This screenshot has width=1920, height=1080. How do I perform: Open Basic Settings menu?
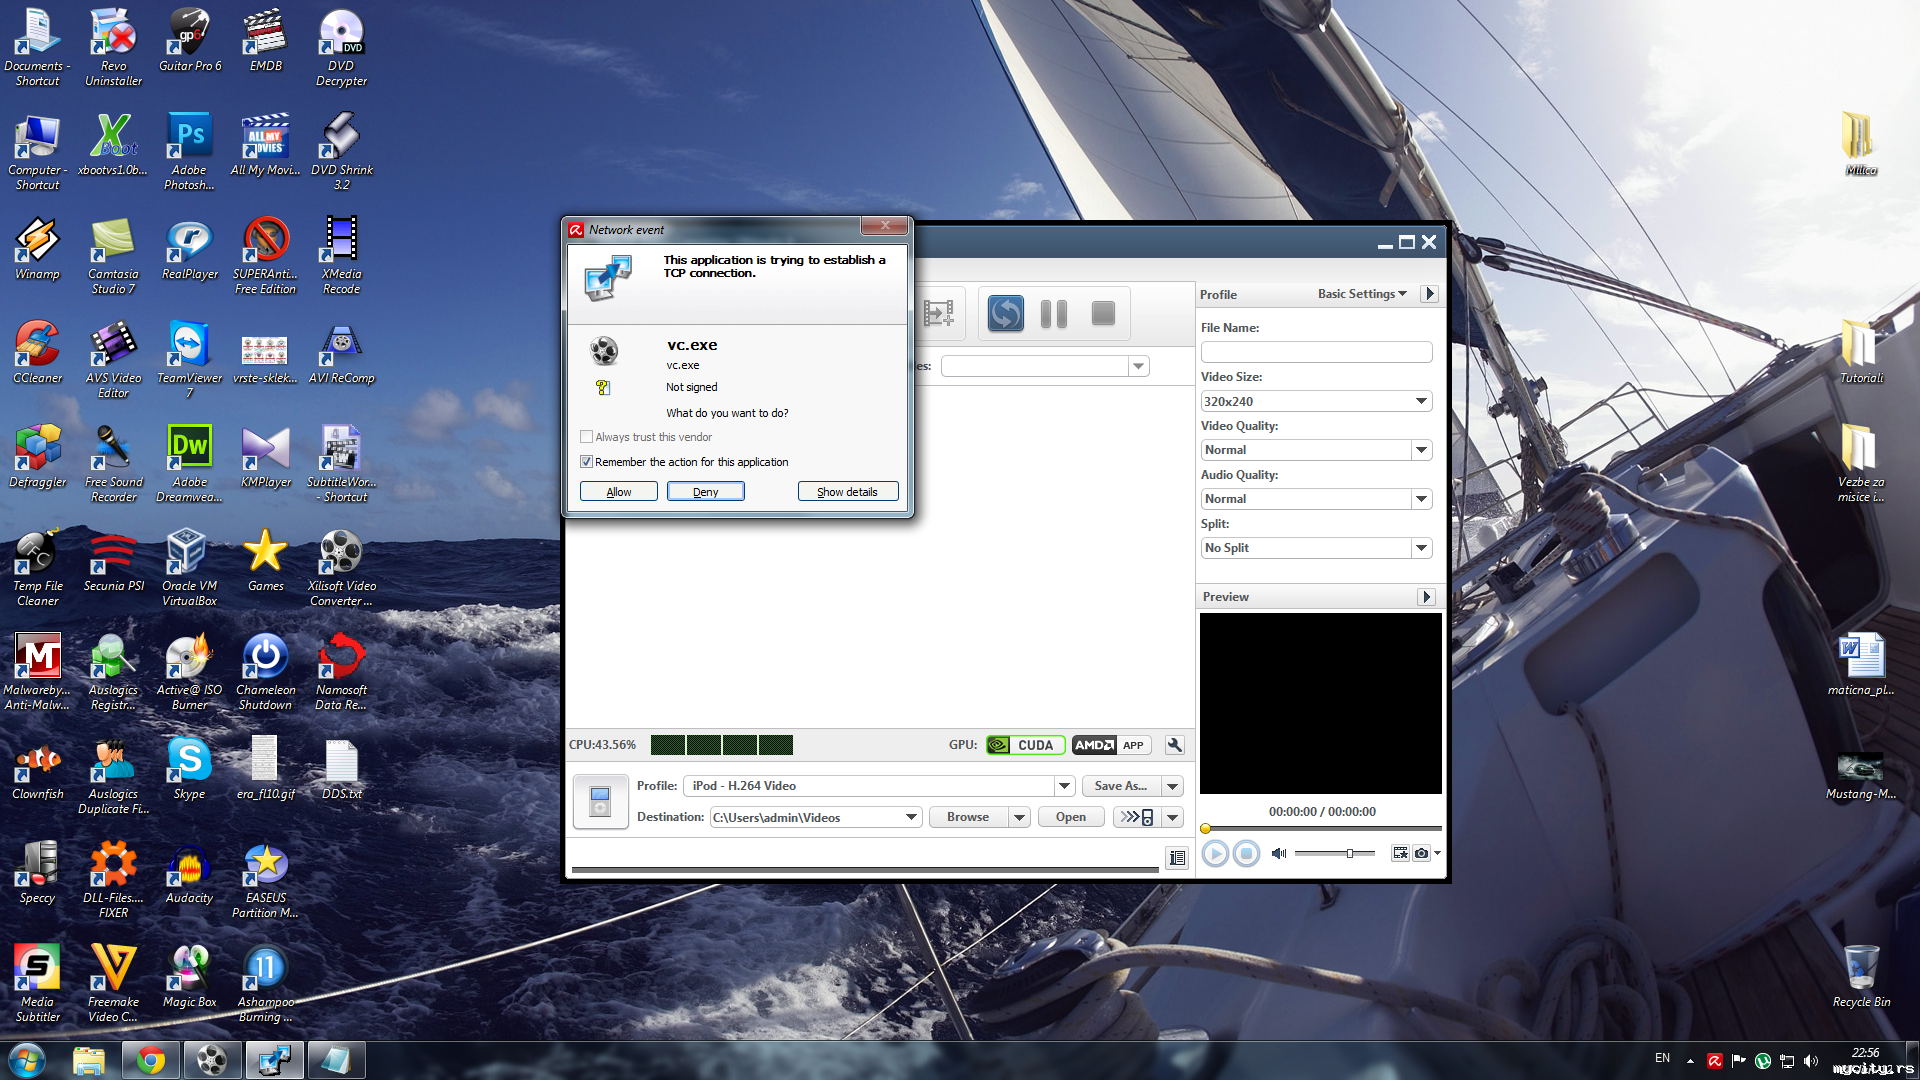point(1361,294)
